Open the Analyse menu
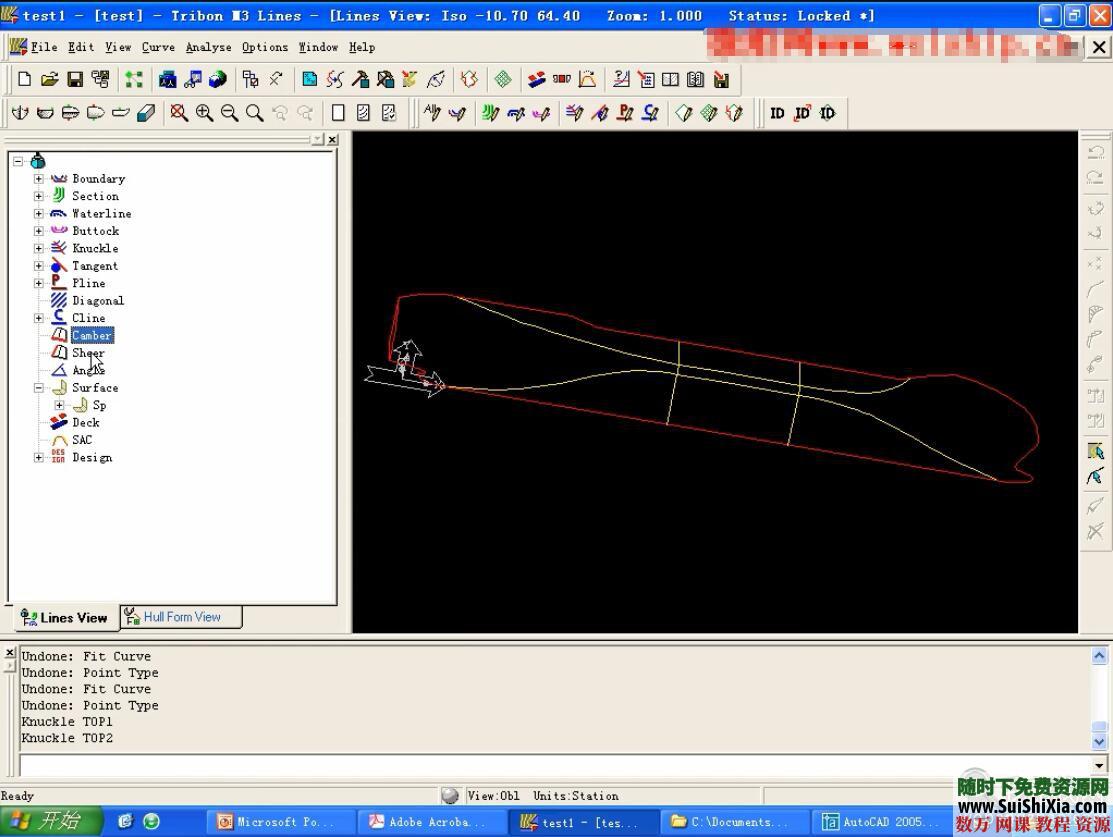Screen dimensions: 1113x837 pyautogui.click(x=208, y=47)
